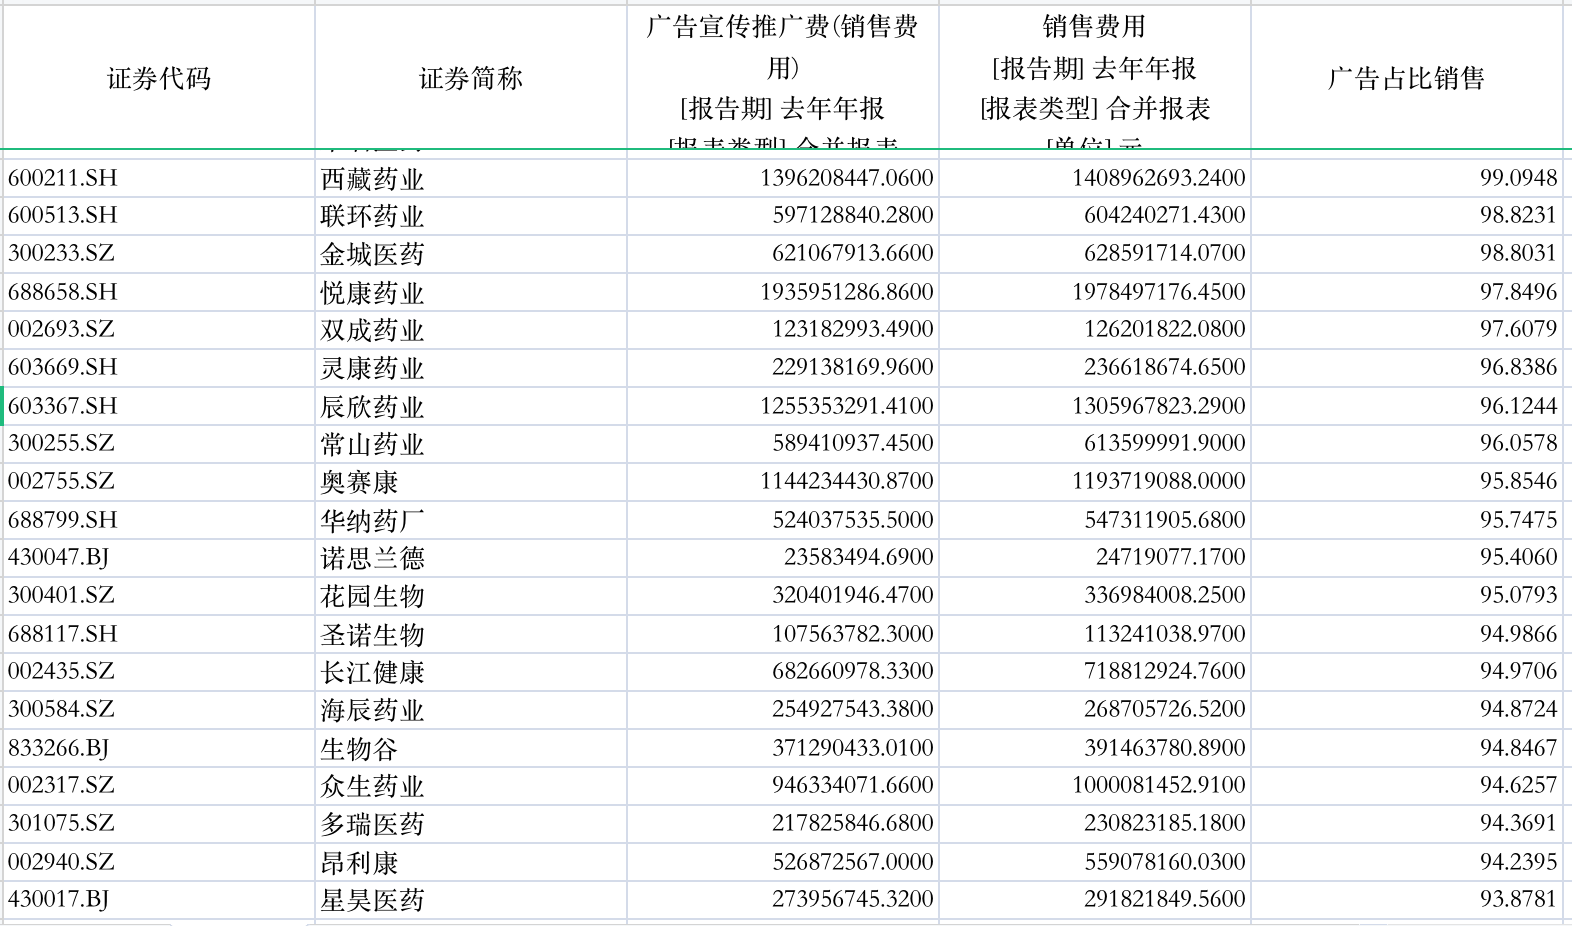Click the 长江健康 cell
1572x926 pixels.
click(470, 671)
